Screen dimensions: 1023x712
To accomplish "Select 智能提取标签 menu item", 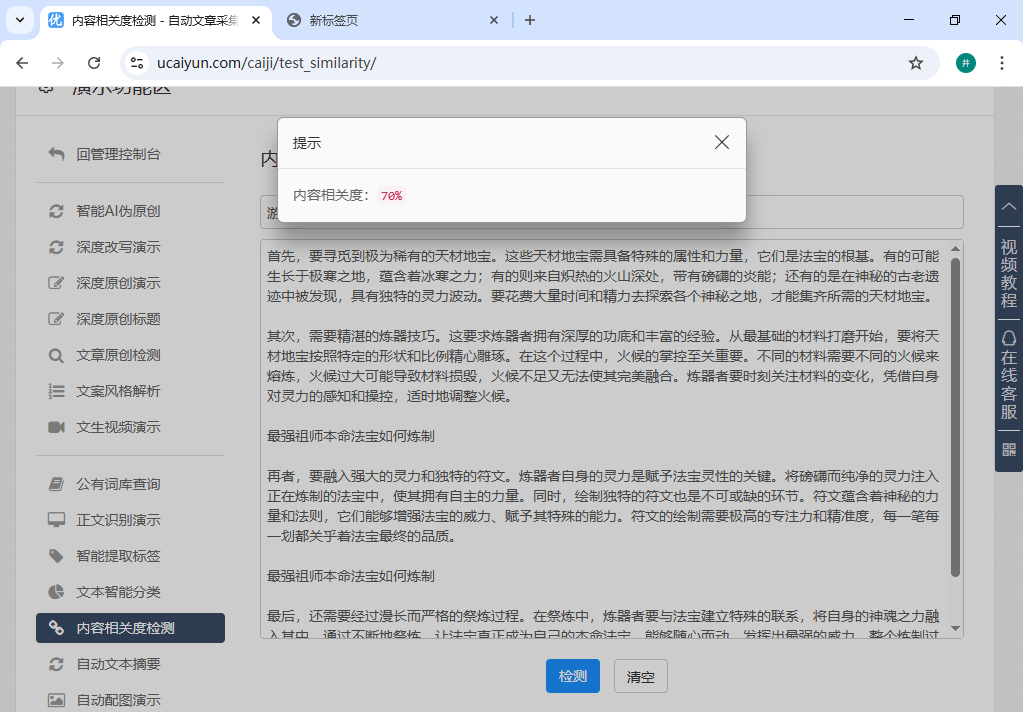I will pos(118,556).
